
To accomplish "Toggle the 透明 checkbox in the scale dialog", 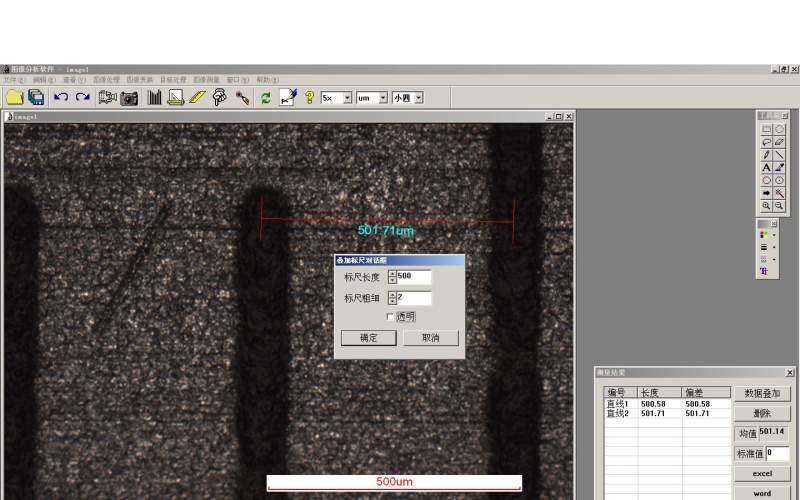I will (x=390, y=317).
